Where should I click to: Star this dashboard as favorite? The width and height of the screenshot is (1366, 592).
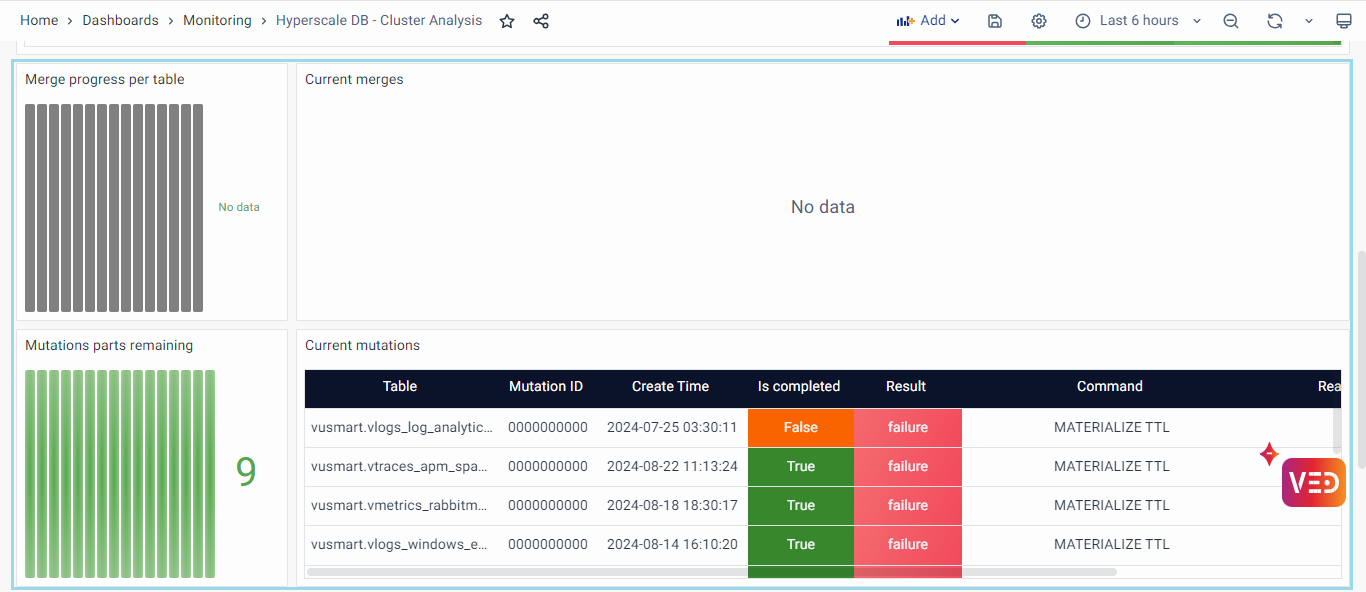(507, 21)
